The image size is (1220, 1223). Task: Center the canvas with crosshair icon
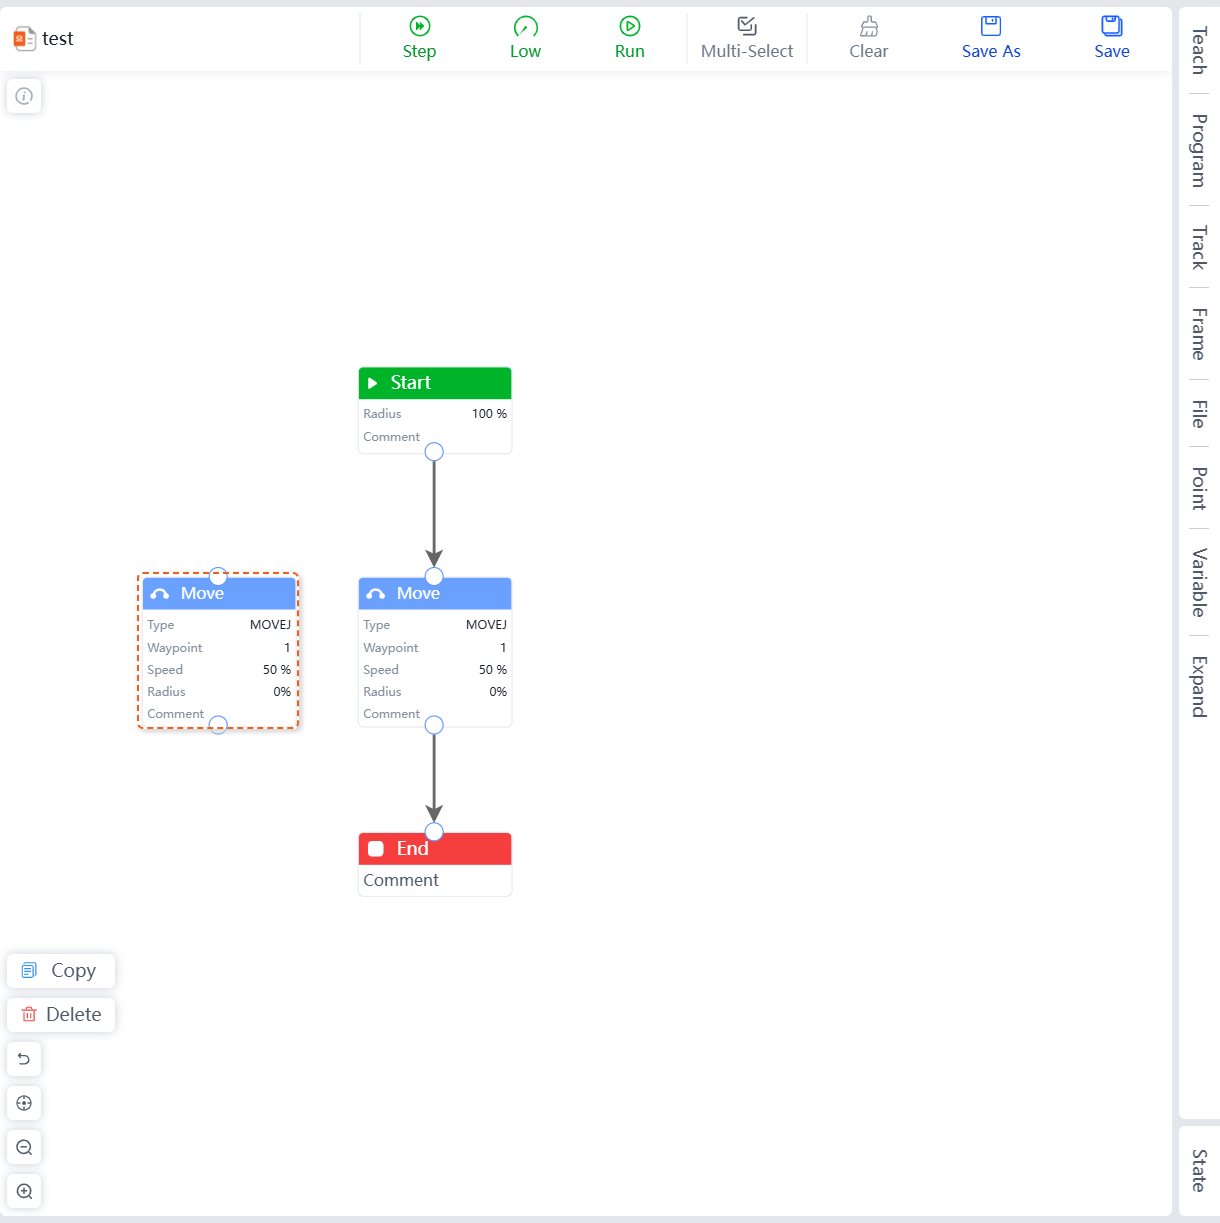(24, 1103)
